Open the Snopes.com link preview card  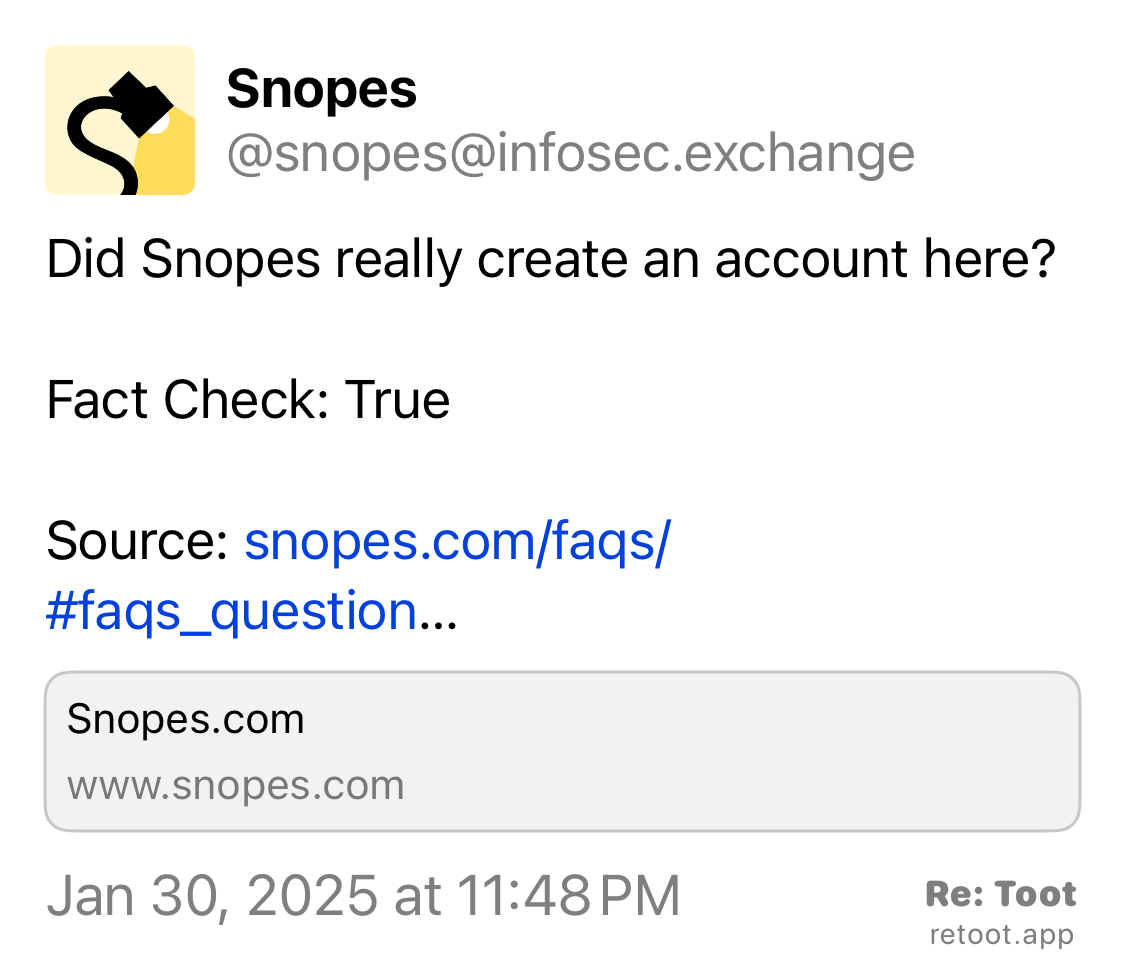(x=562, y=751)
